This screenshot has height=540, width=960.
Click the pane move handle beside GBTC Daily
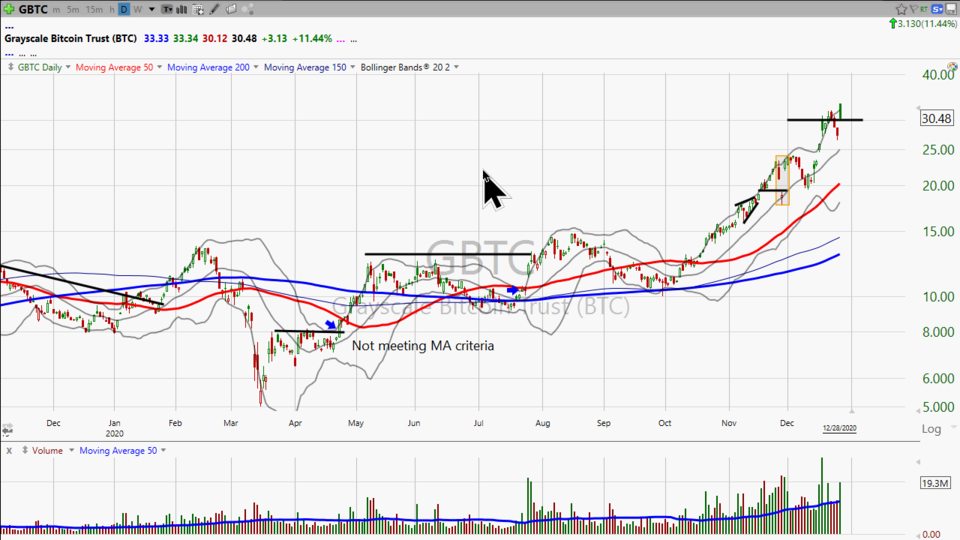click(10, 67)
